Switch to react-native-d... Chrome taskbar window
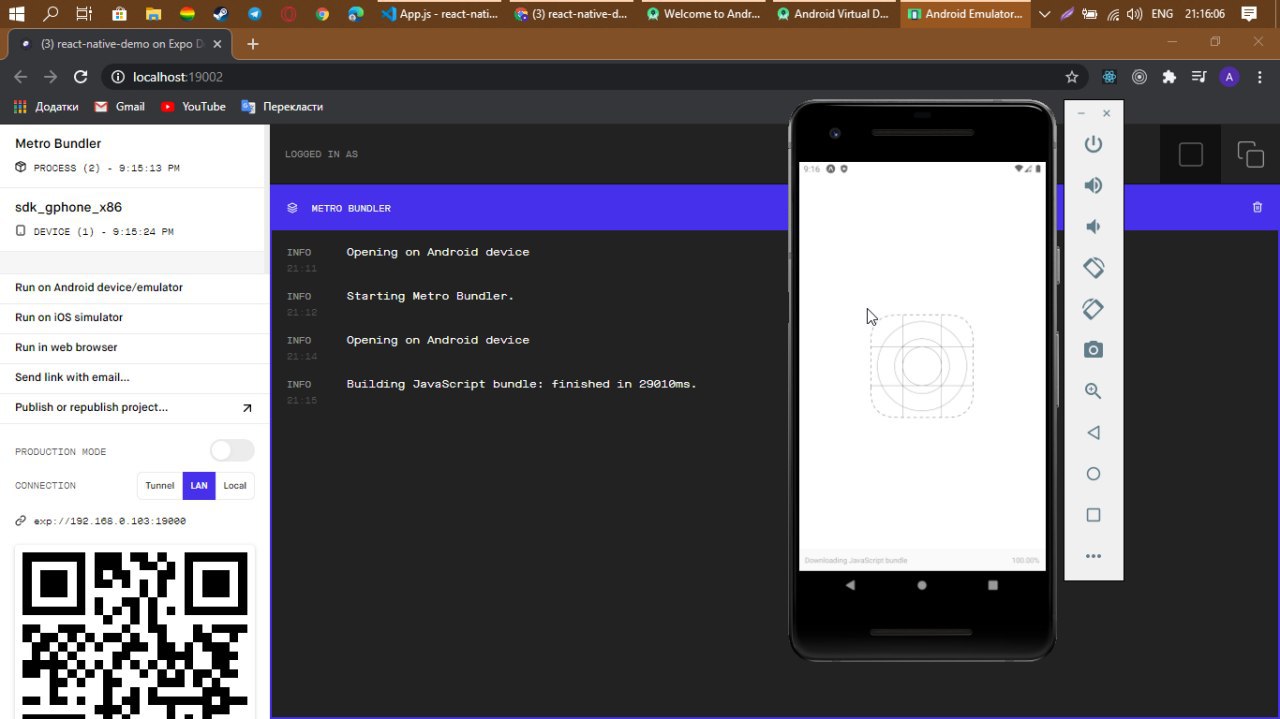Screen dimensions: 1280x719 (573, 14)
